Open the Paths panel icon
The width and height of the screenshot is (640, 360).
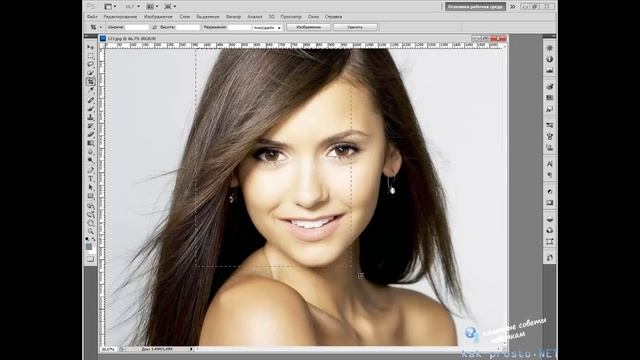[x=550, y=242]
